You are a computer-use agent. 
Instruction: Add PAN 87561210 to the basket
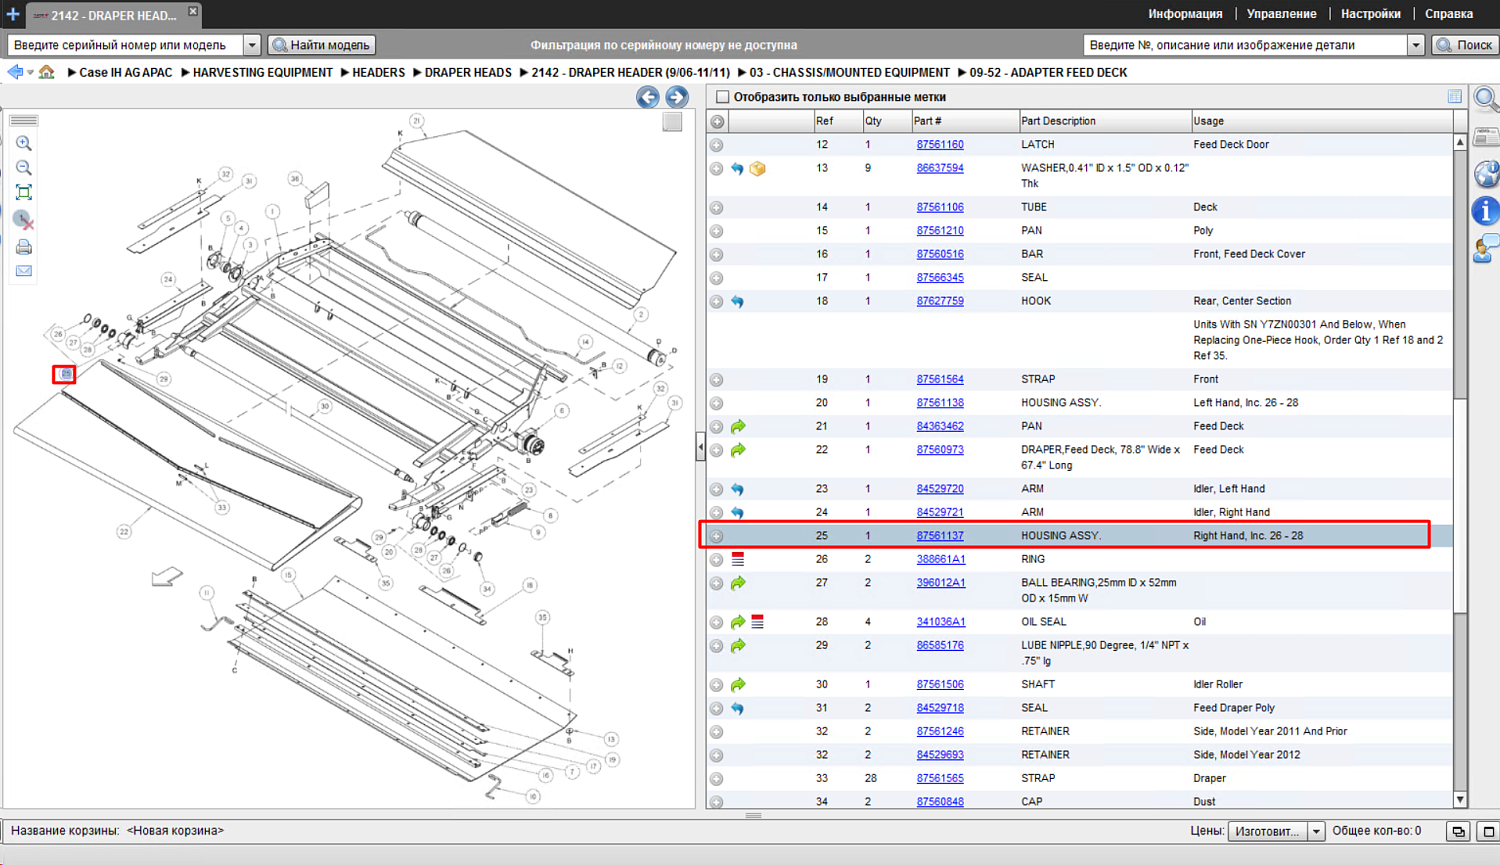717,231
